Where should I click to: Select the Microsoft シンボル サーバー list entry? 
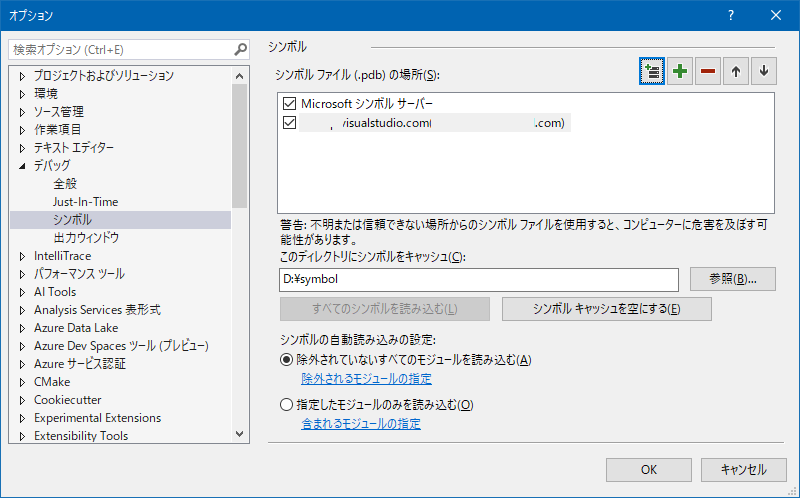tap(367, 104)
